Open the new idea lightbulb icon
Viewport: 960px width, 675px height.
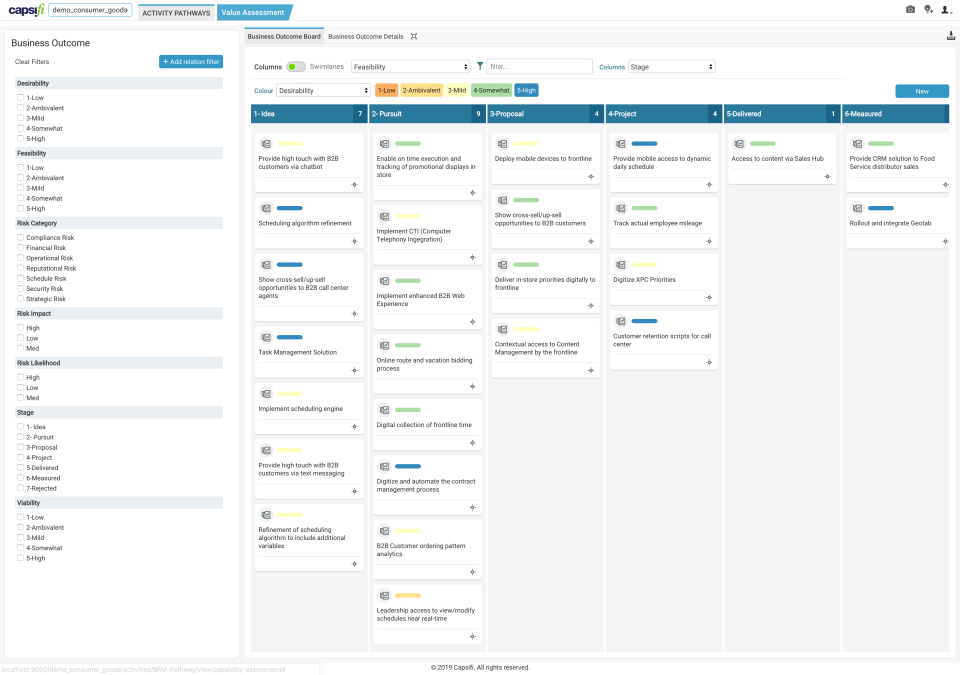pyautogui.click(x=928, y=10)
